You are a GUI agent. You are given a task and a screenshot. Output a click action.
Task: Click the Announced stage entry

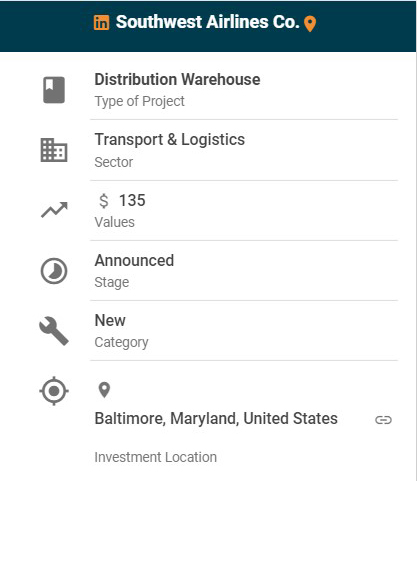point(134,261)
